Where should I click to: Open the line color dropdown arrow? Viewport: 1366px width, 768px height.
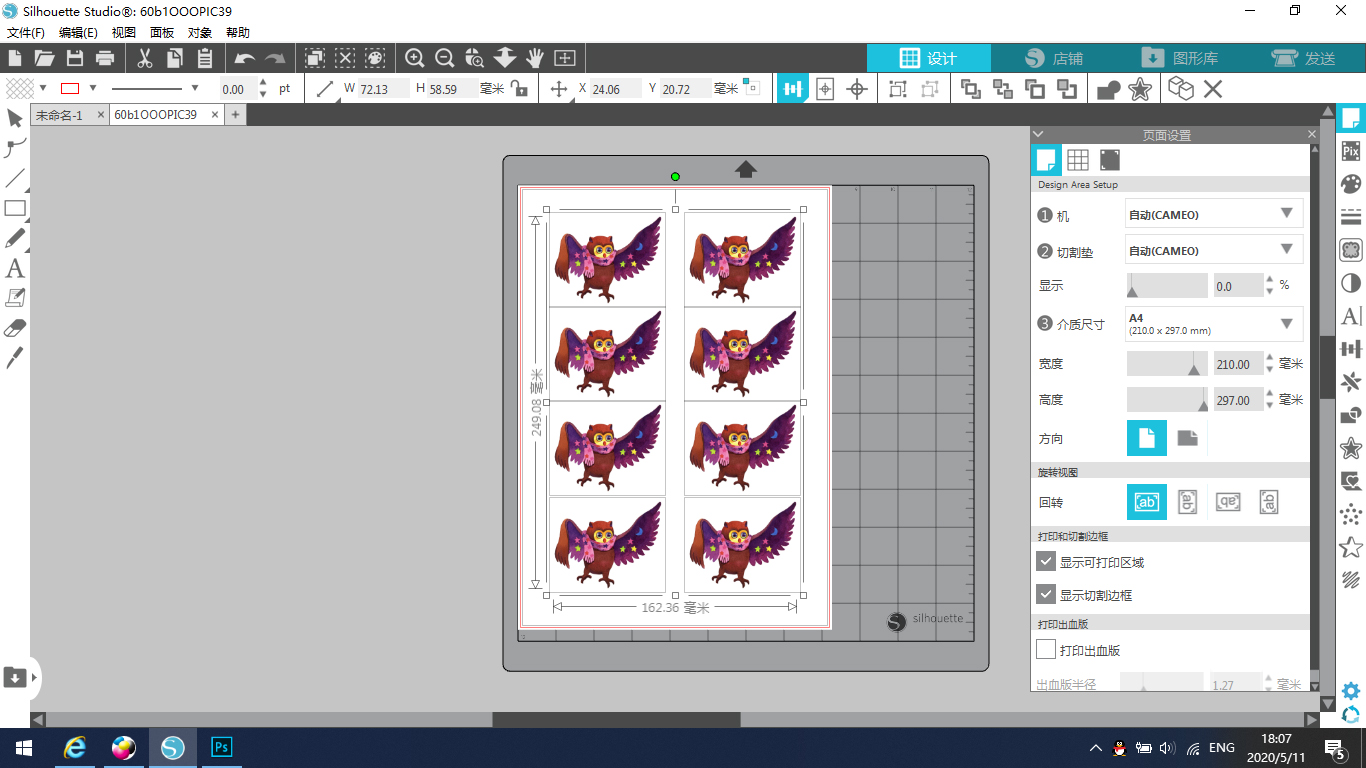[93, 88]
